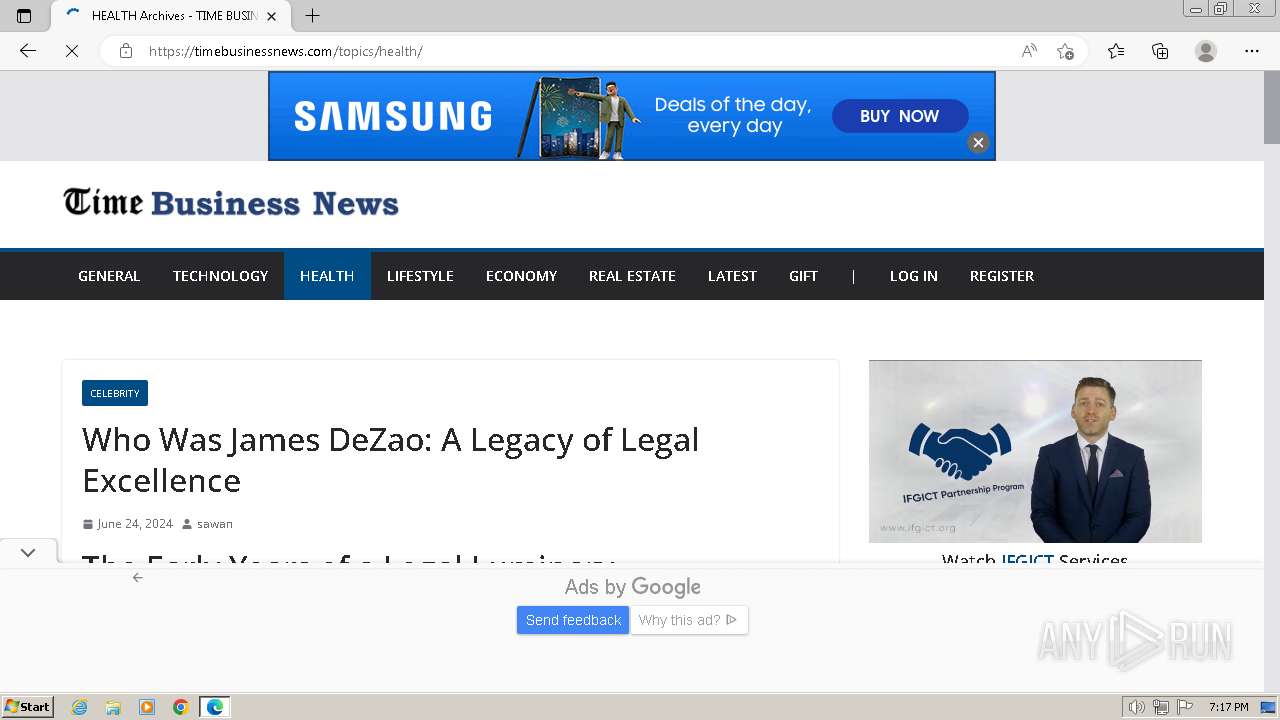Click the show desktop tray icon
Image resolution: width=1280 pixels, height=720 pixels.
tap(1269, 707)
